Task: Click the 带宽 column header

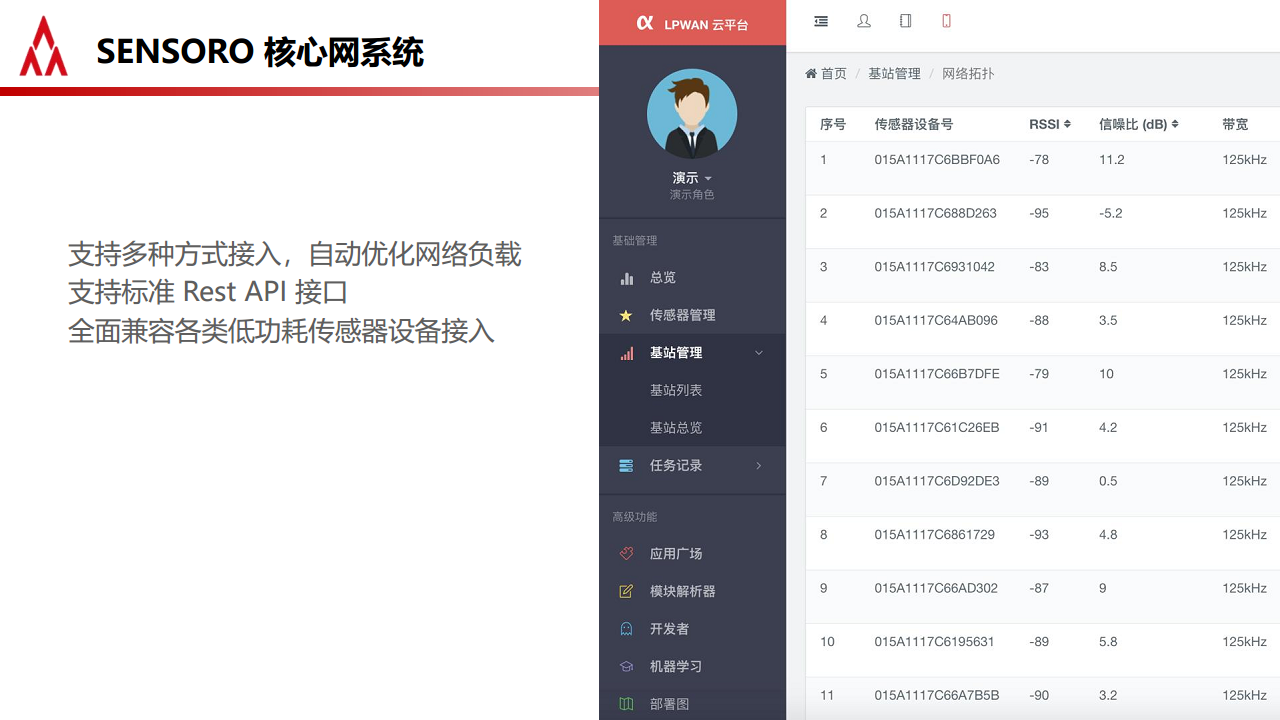Action: pos(1235,125)
